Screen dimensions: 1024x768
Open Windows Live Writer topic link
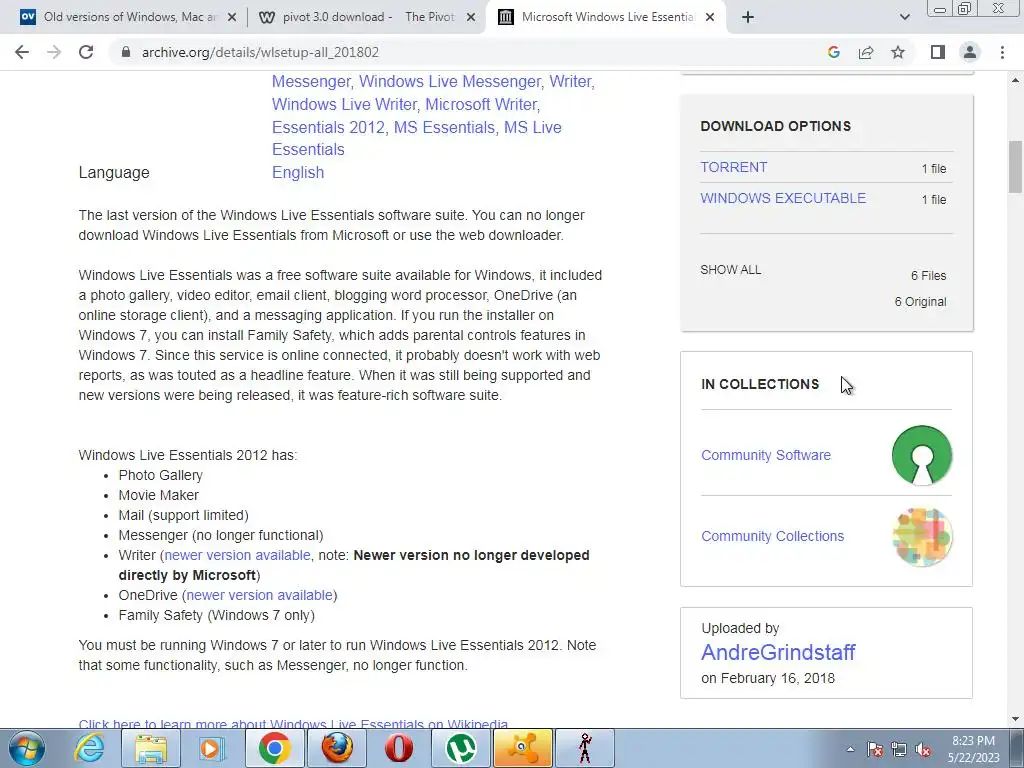(x=344, y=104)
